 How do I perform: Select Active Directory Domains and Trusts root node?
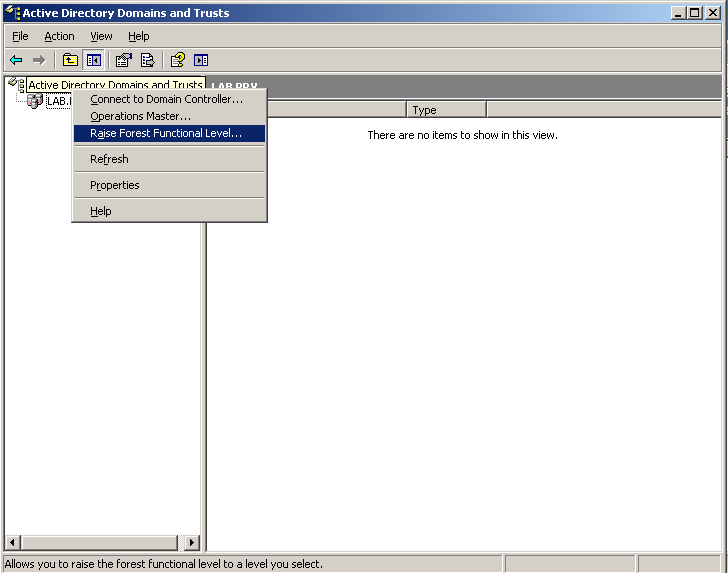(114, 86)
